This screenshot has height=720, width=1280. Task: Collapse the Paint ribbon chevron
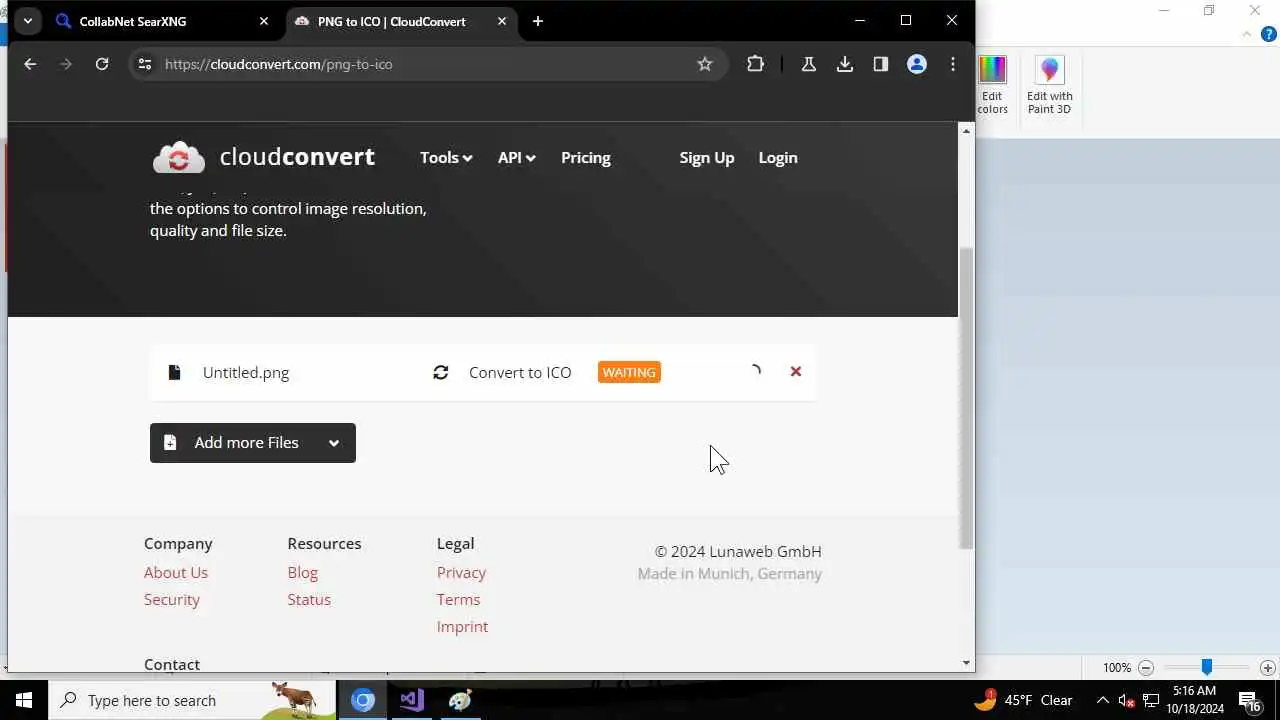coord(1246,34)
